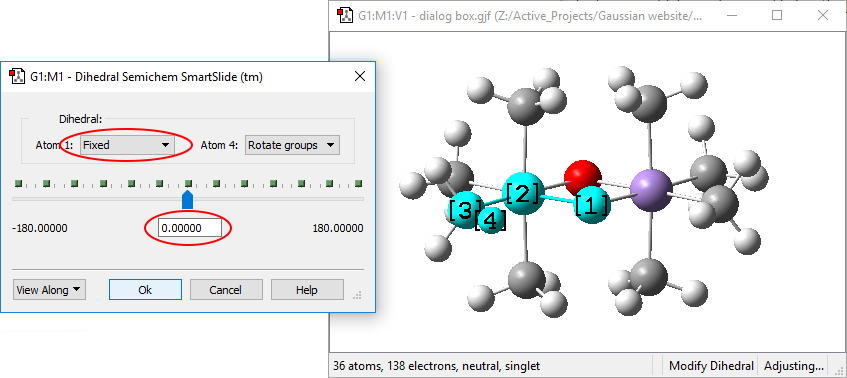Select atom labeled [4] in molecule view
The width and height of the screenshot is (847, 378).
pyautogui.click(x=490, y=220)
